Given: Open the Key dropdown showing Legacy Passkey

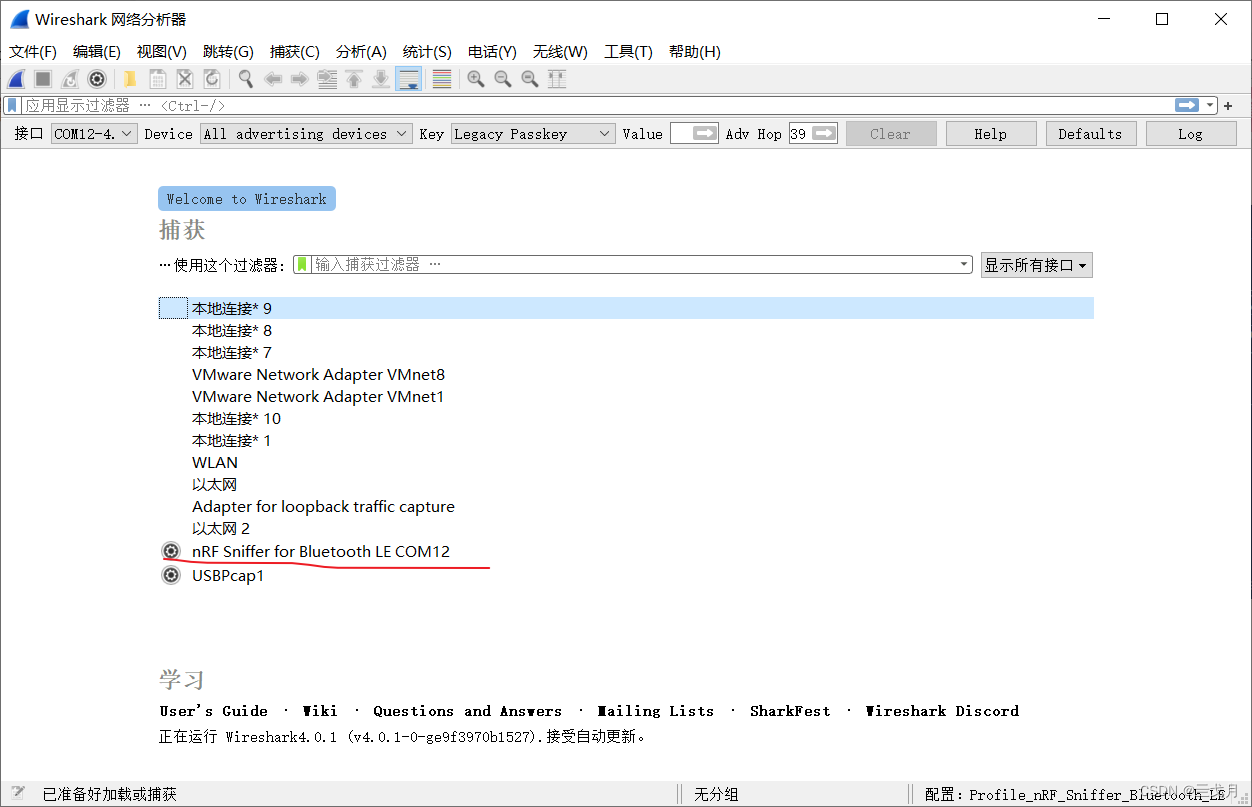Looking at the screenshot, I should (x=604, y=133).
